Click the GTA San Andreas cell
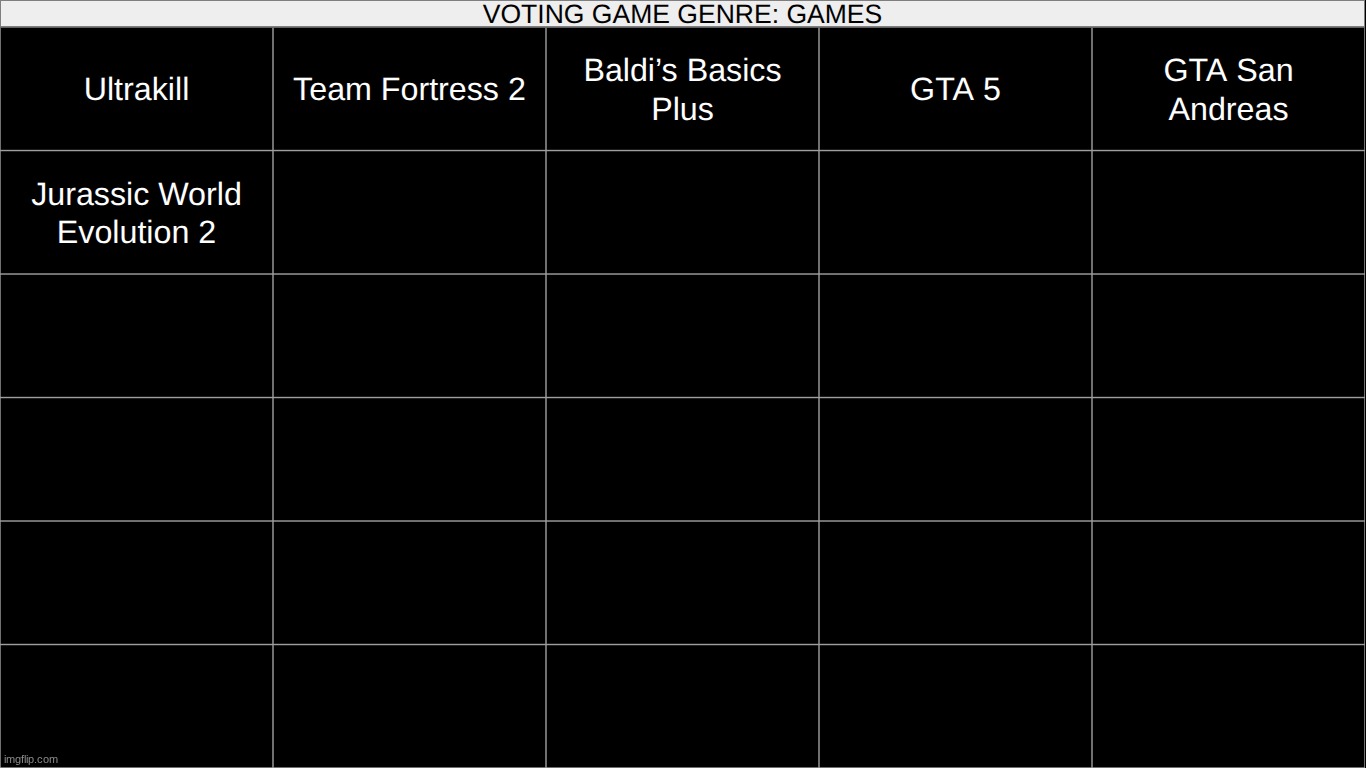 [x=1228, y=89]
